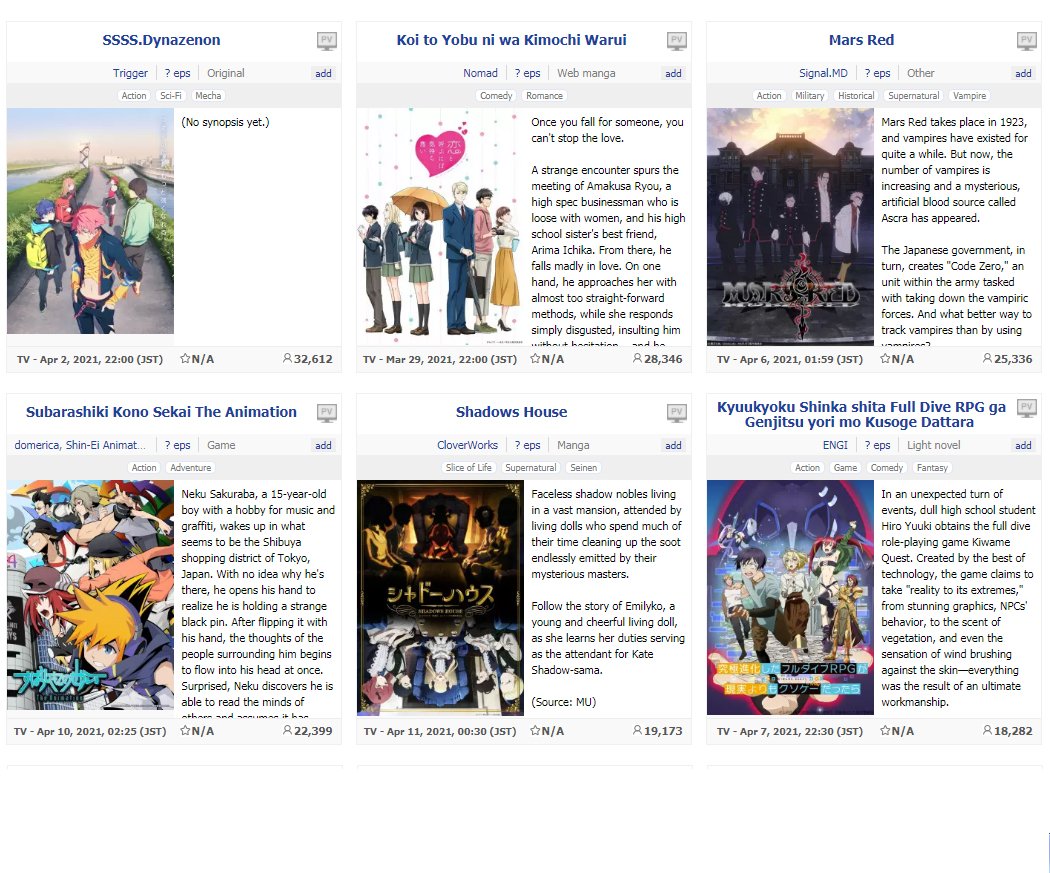Select the Slice of Life genre tag

click(x=469, y=468)
